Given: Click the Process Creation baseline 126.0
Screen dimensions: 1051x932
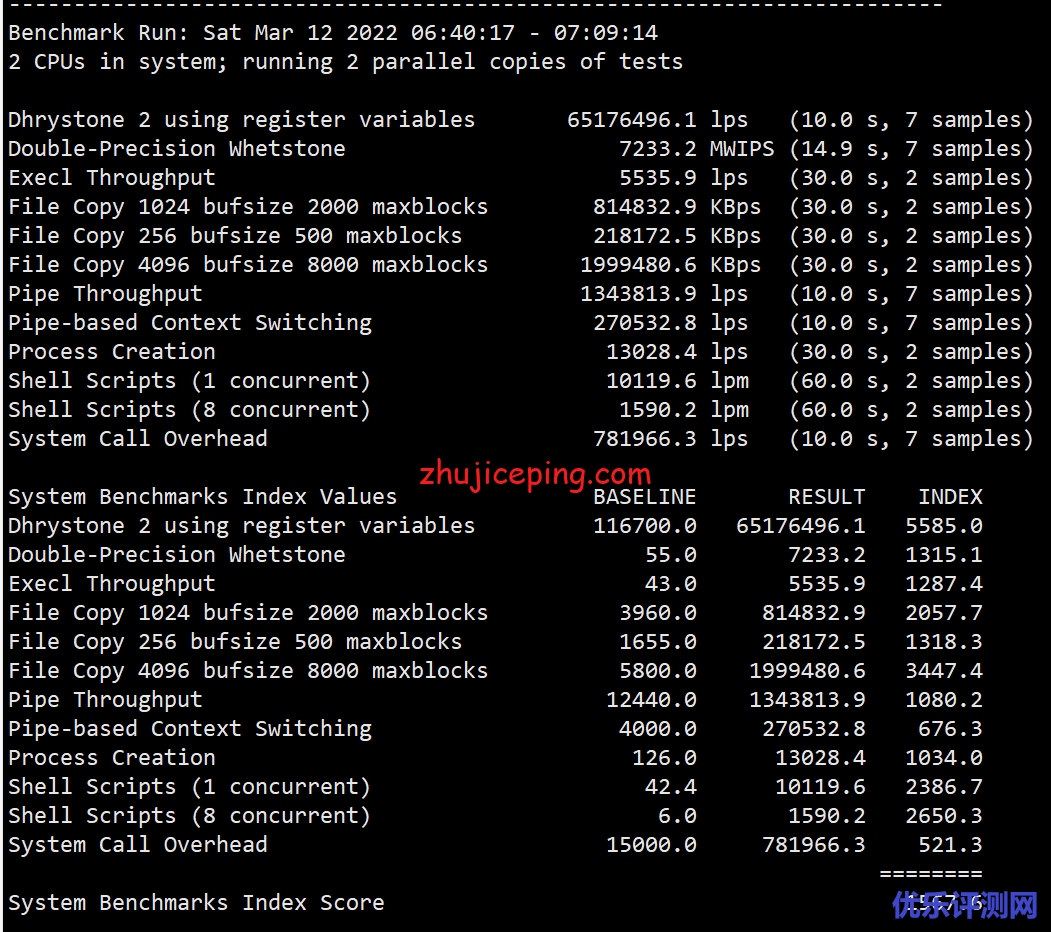Looking at the screenshot, I should click(x=664, y=758).
